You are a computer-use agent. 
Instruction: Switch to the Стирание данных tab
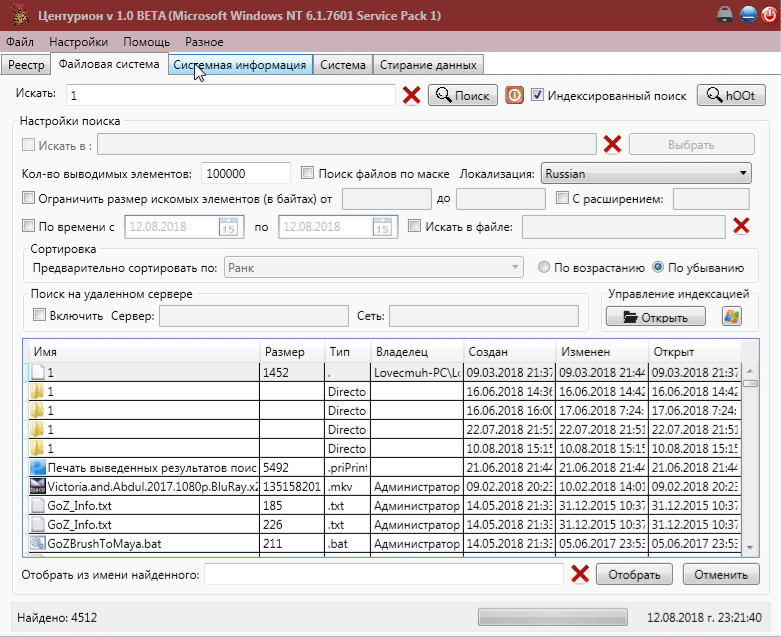(x=428, y=65)
